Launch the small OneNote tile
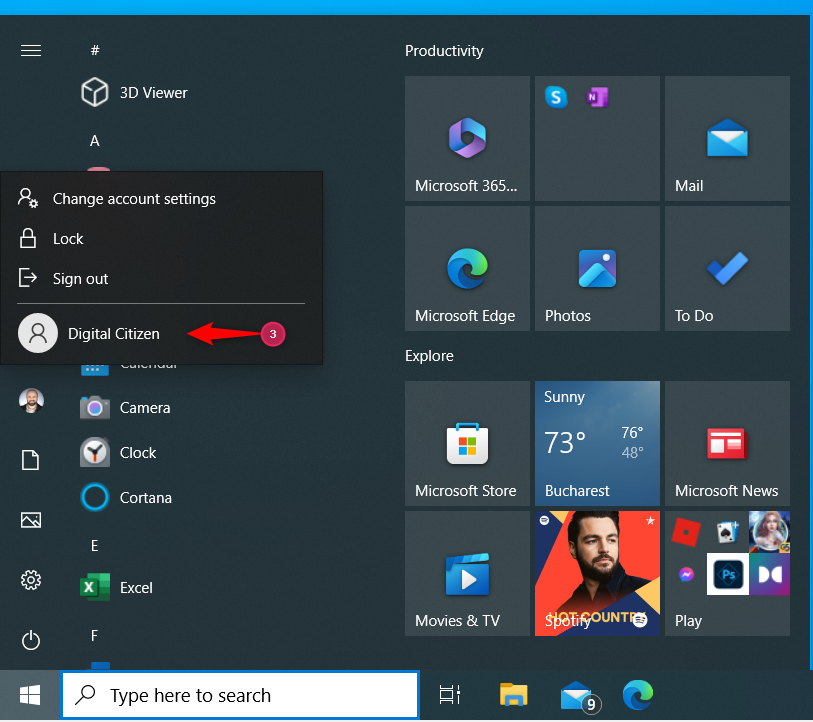The height and width of the screenshot is (722, 813). [x=597, y=97]
